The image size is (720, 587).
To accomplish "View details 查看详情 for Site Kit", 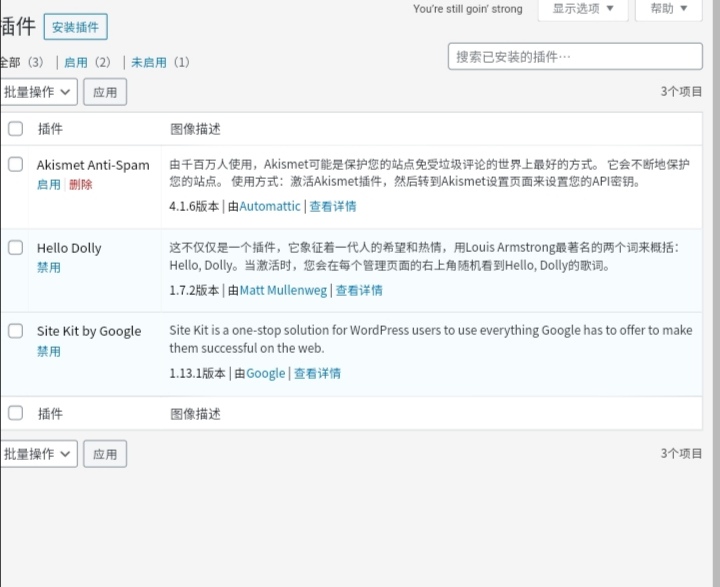I will [x=317, y=373].
